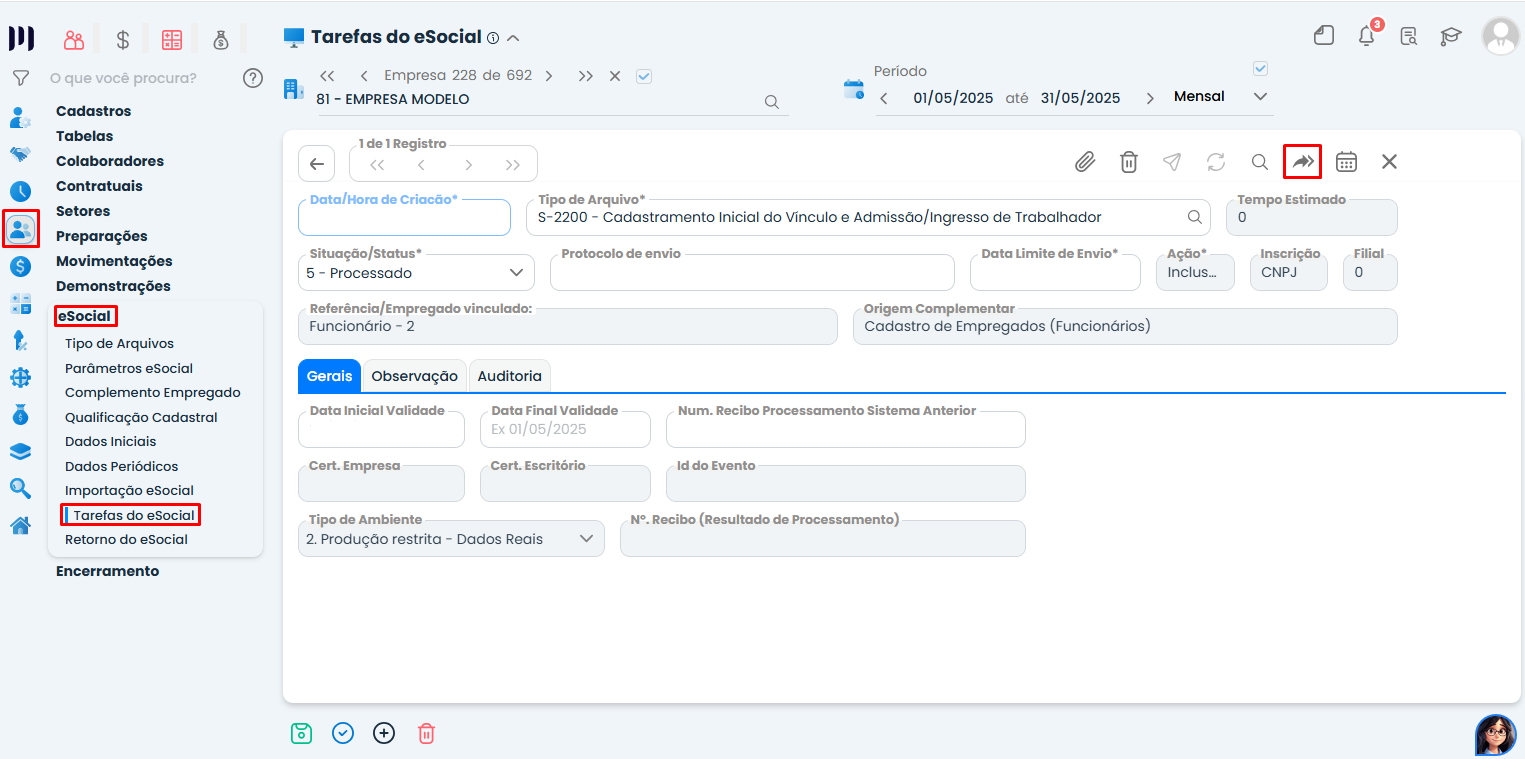Image resolution: width=1525 pixels, height=759 pixels.
Task: Click the double forward arrow icon
Action: click(1303, 161)
